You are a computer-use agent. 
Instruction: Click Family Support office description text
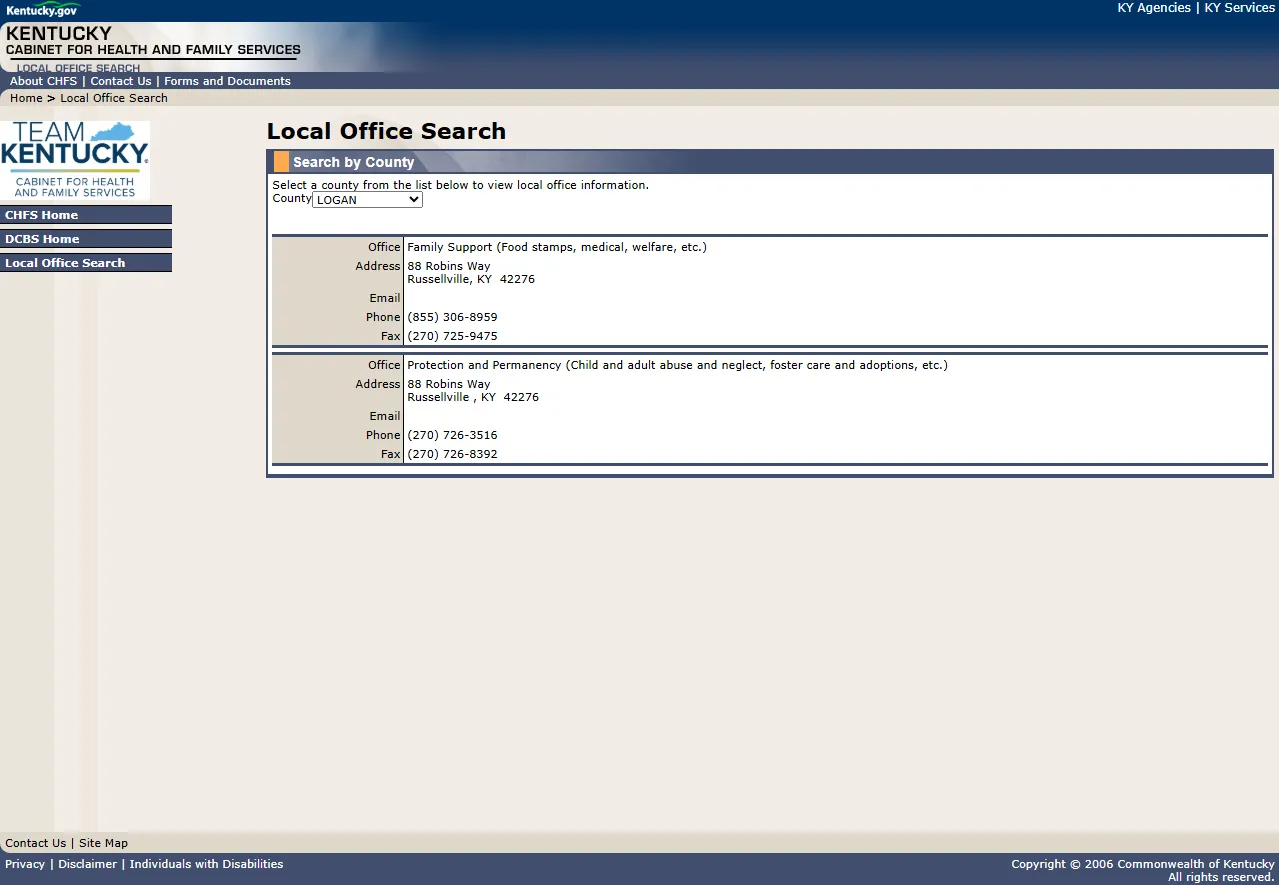pyautogui.click(x=557, y=247)
